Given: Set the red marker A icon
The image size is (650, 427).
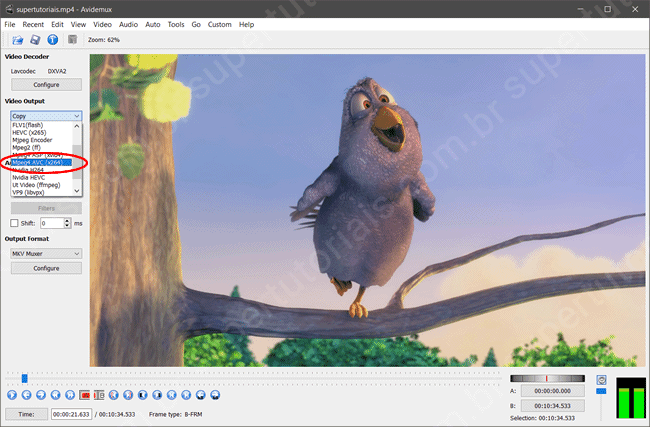Looking at the screenshot, I should [x=85, y=396].
